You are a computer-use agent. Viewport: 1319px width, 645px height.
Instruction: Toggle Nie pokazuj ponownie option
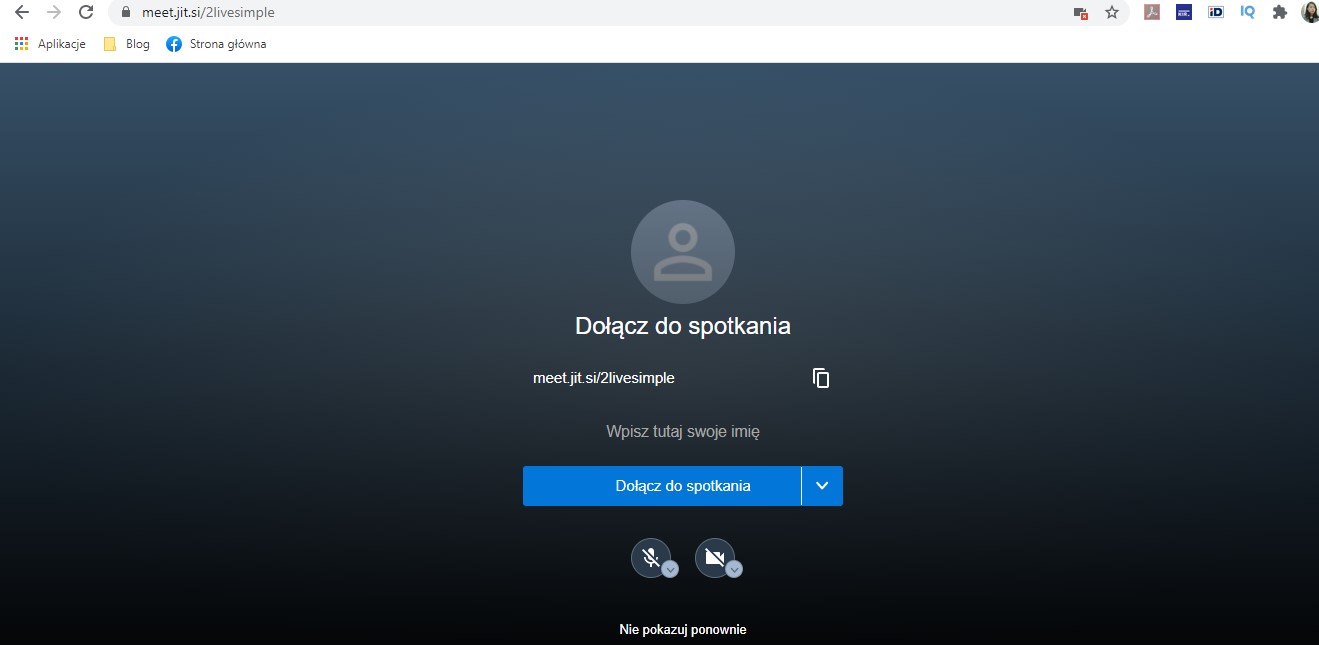[682, 629]
